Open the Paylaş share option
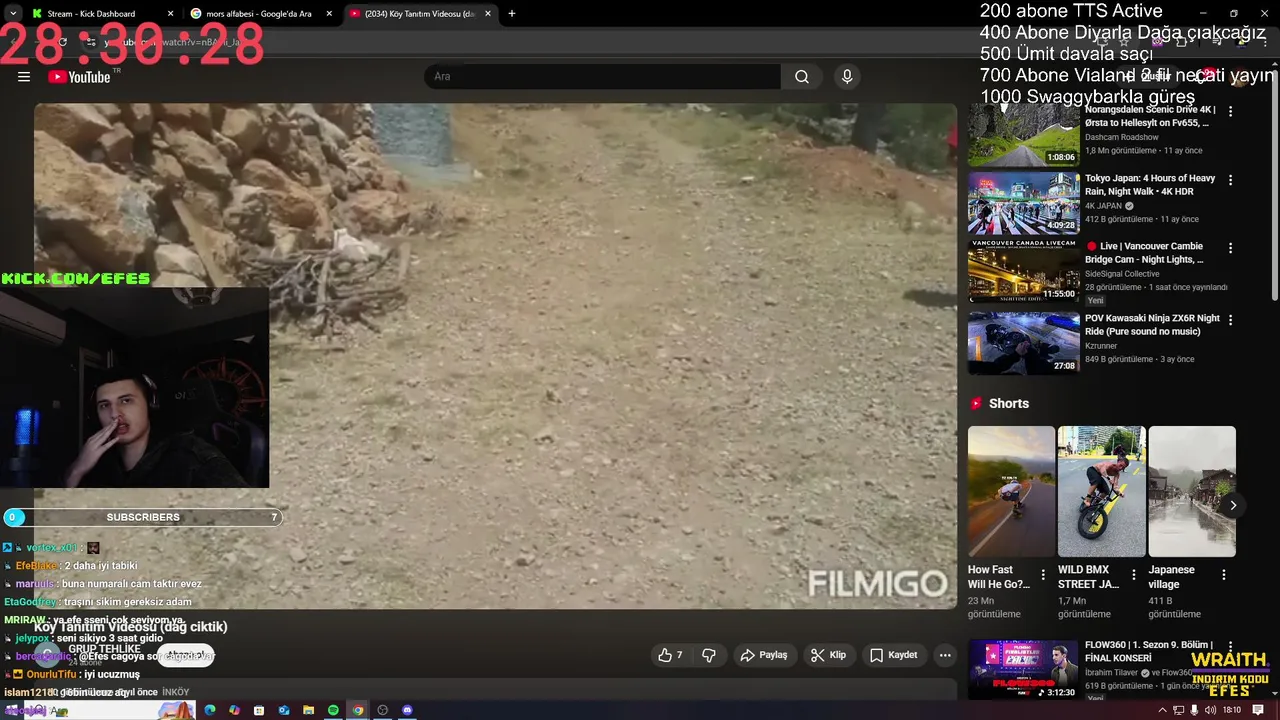1280x720 pixels. coord(764,655)
